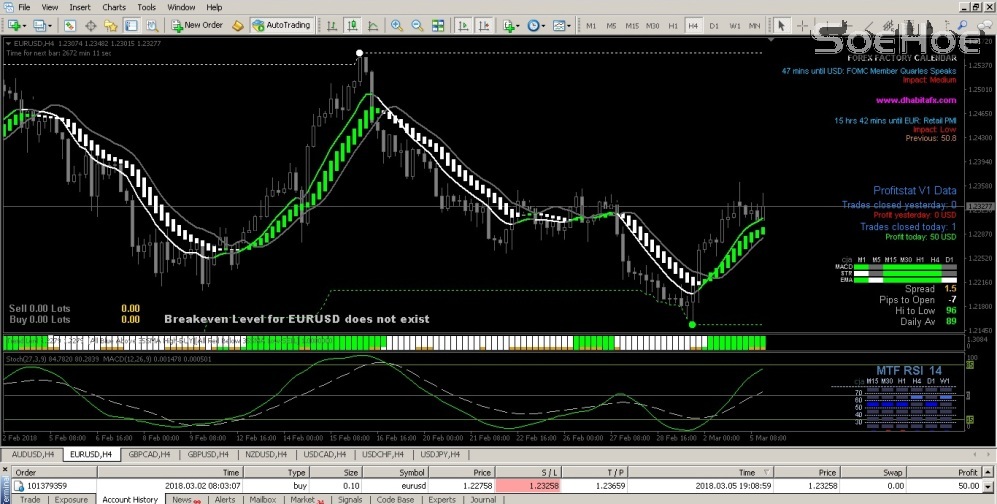Toggle the AutoTrading button
The height and width of the screenshot is (504, 997).
coord(281,25)
